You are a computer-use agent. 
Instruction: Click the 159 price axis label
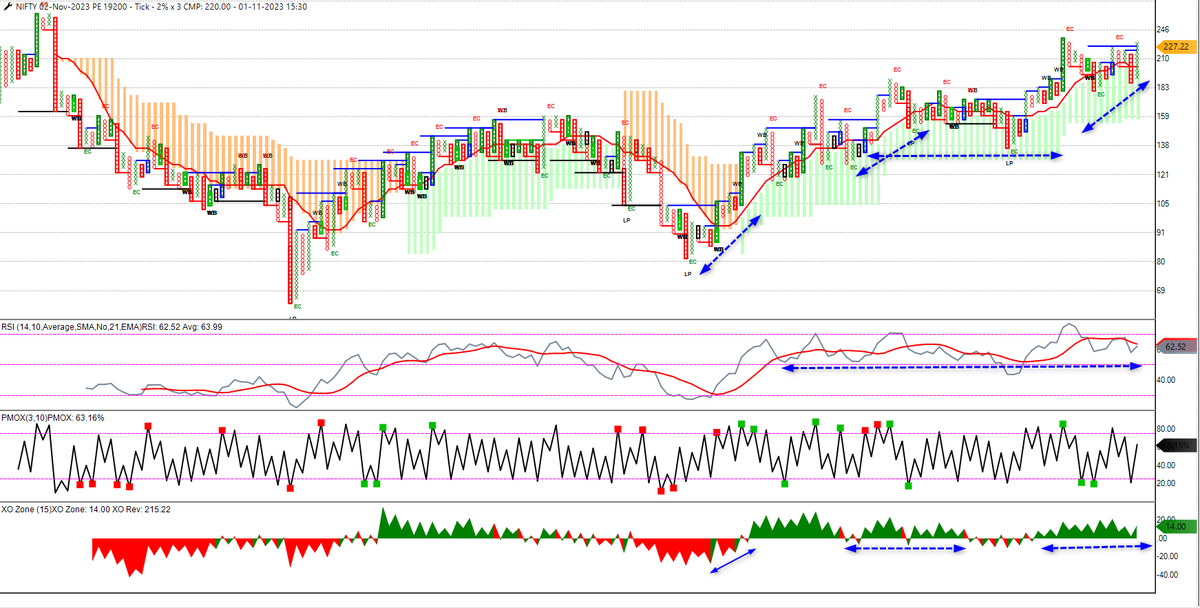coord(1163,117)
